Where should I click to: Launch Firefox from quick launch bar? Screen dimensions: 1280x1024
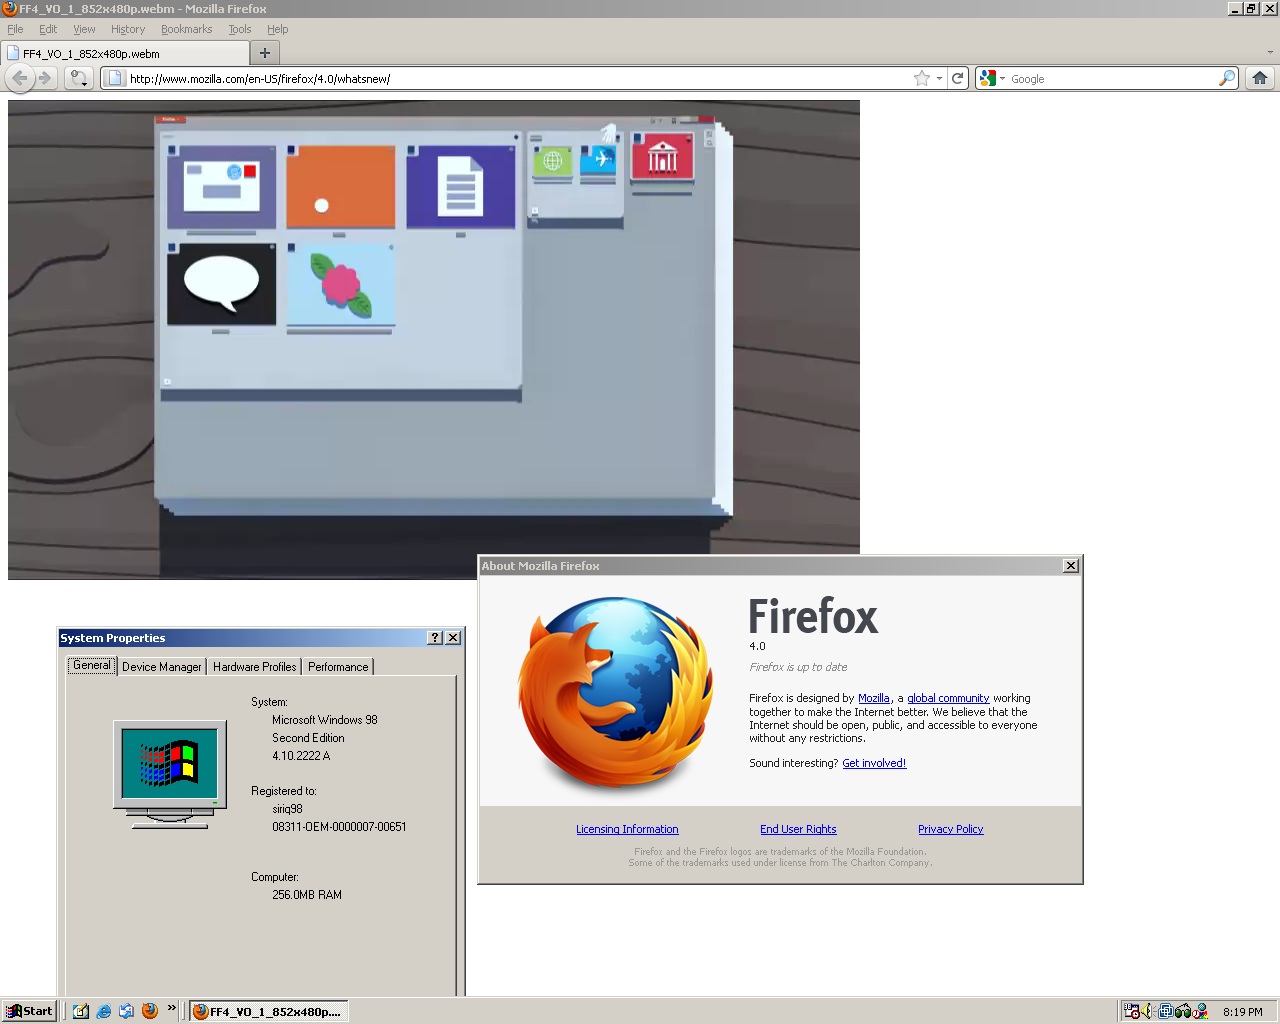click(150, 1011)
